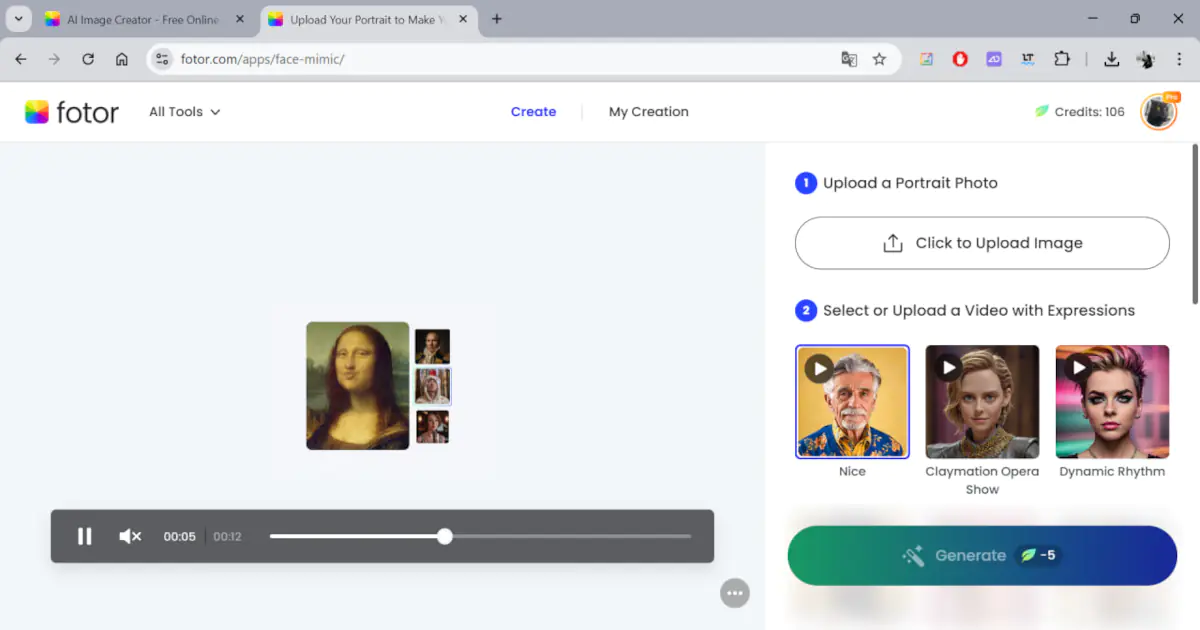Open the colorful square extension icon

tap(926, 59)
